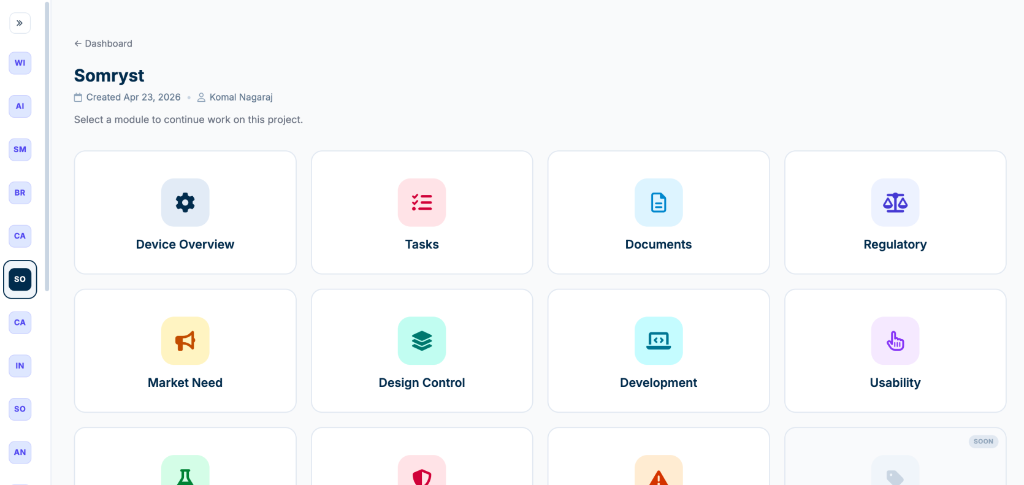The width and height of the screenshot is (1024, 485).
Task: Open the Development module label
Action: (x=658, y=383)
